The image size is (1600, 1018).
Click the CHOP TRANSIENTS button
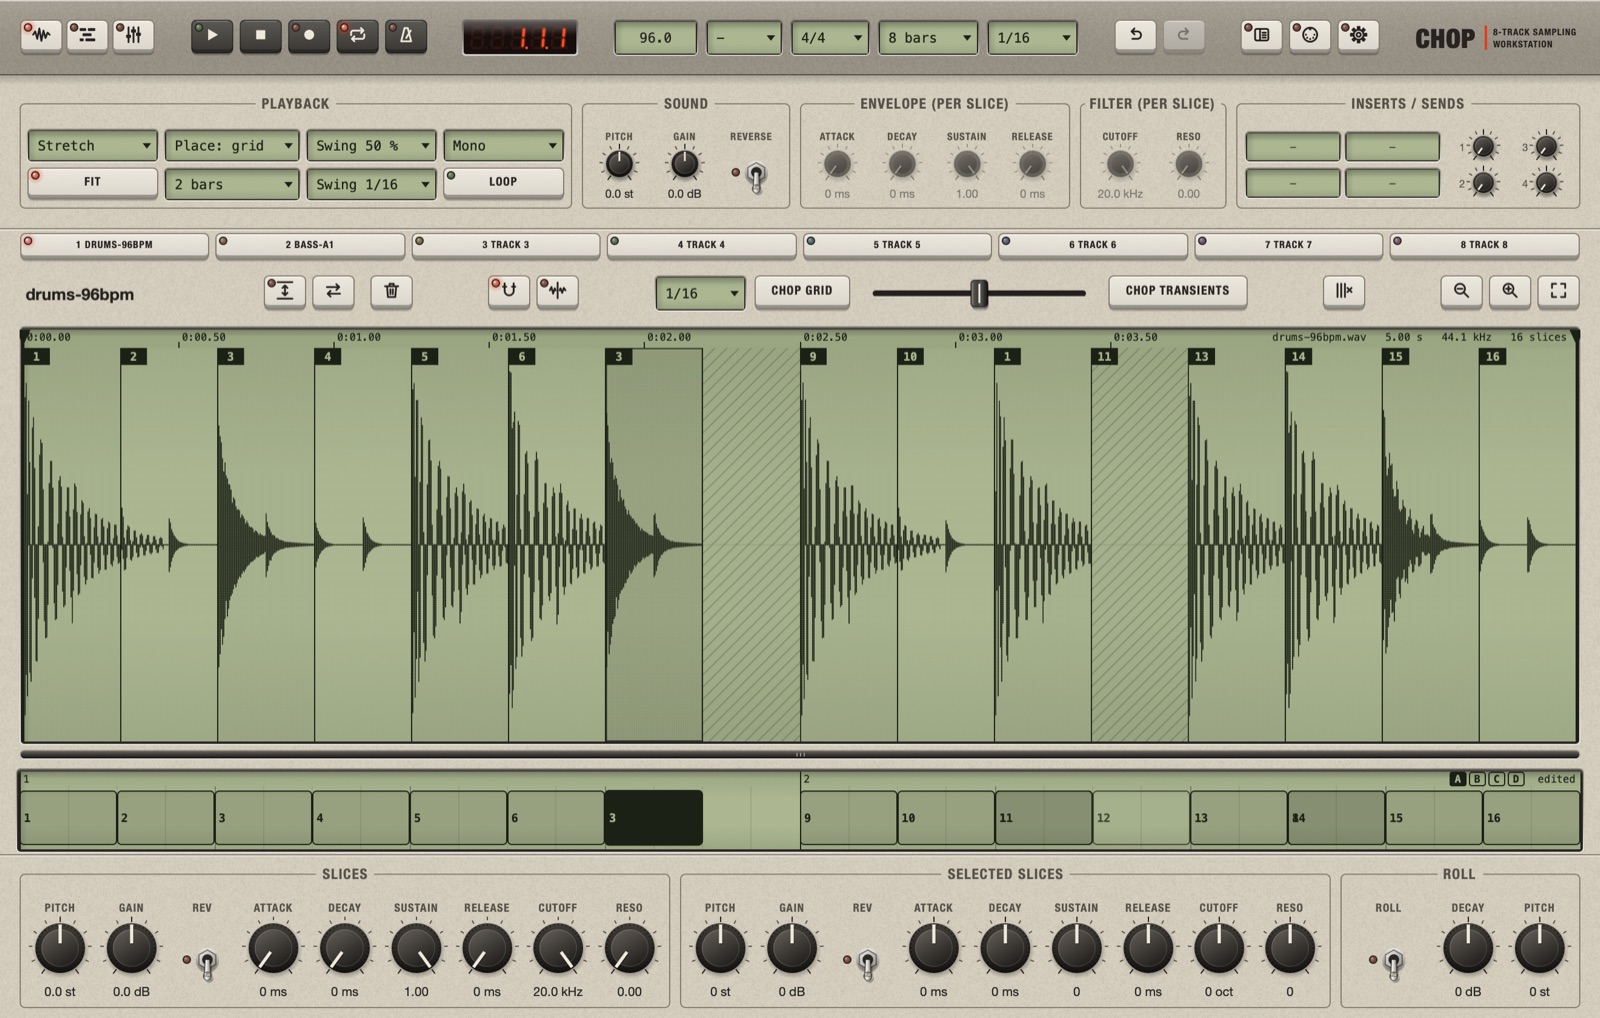point(1177,291)
